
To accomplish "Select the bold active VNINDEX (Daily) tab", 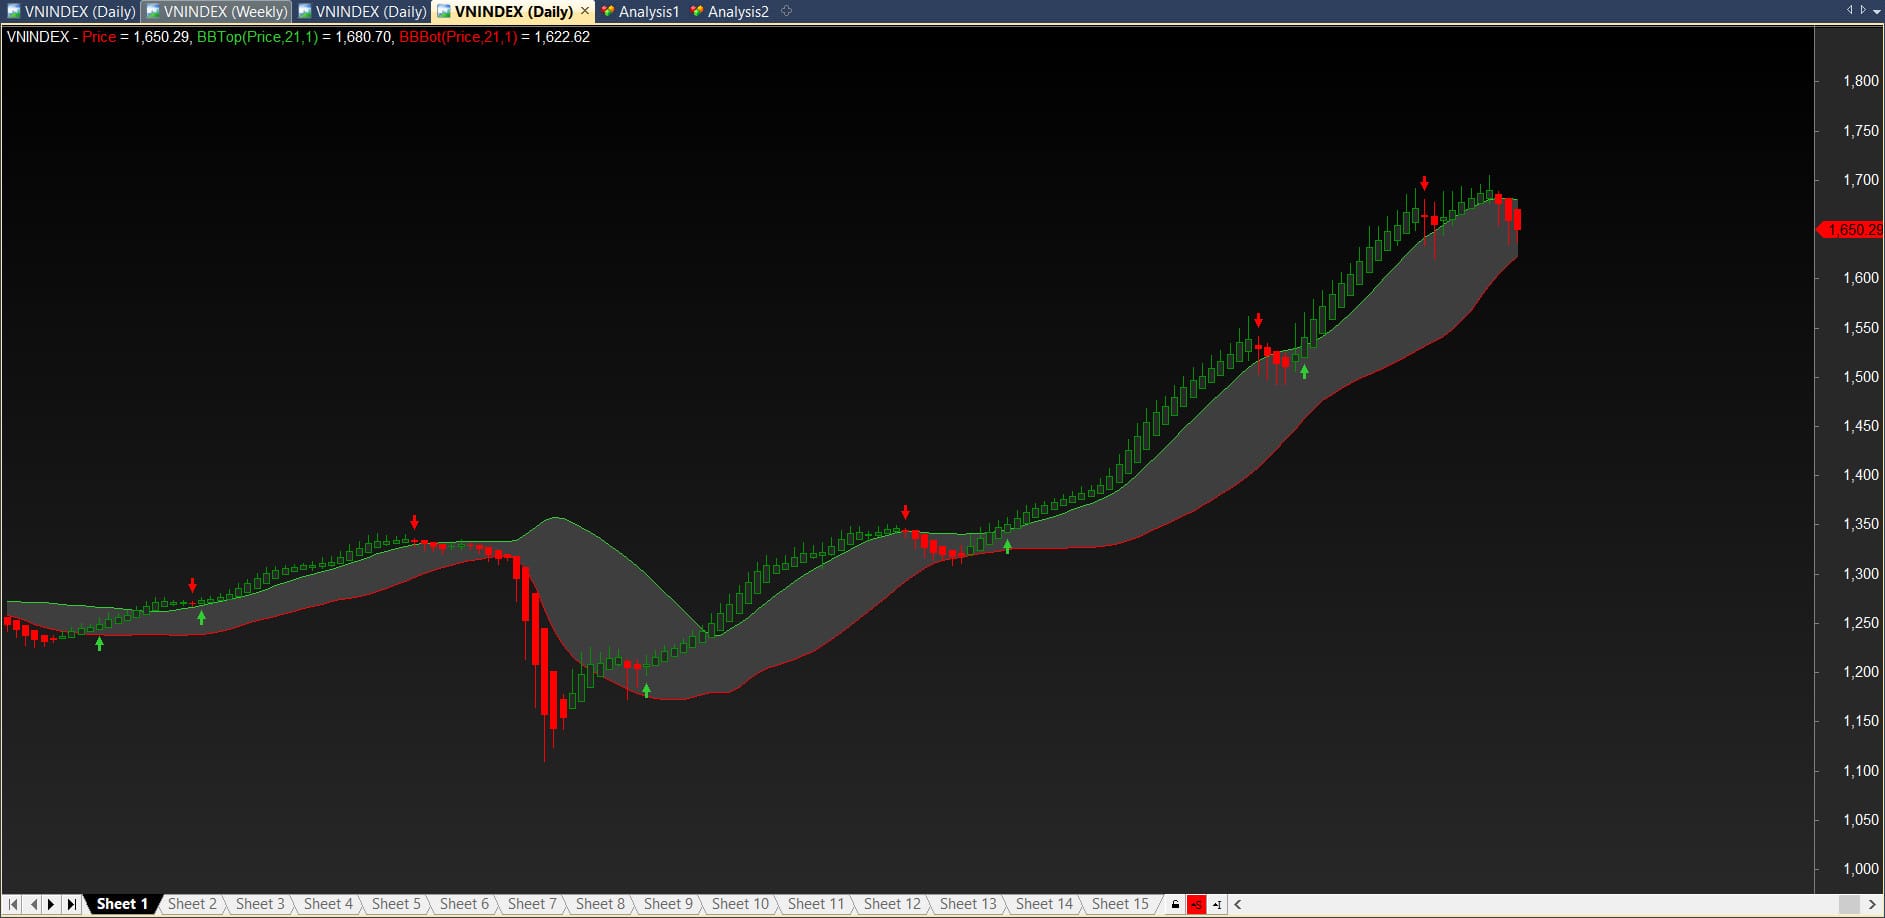I will 513,12.
